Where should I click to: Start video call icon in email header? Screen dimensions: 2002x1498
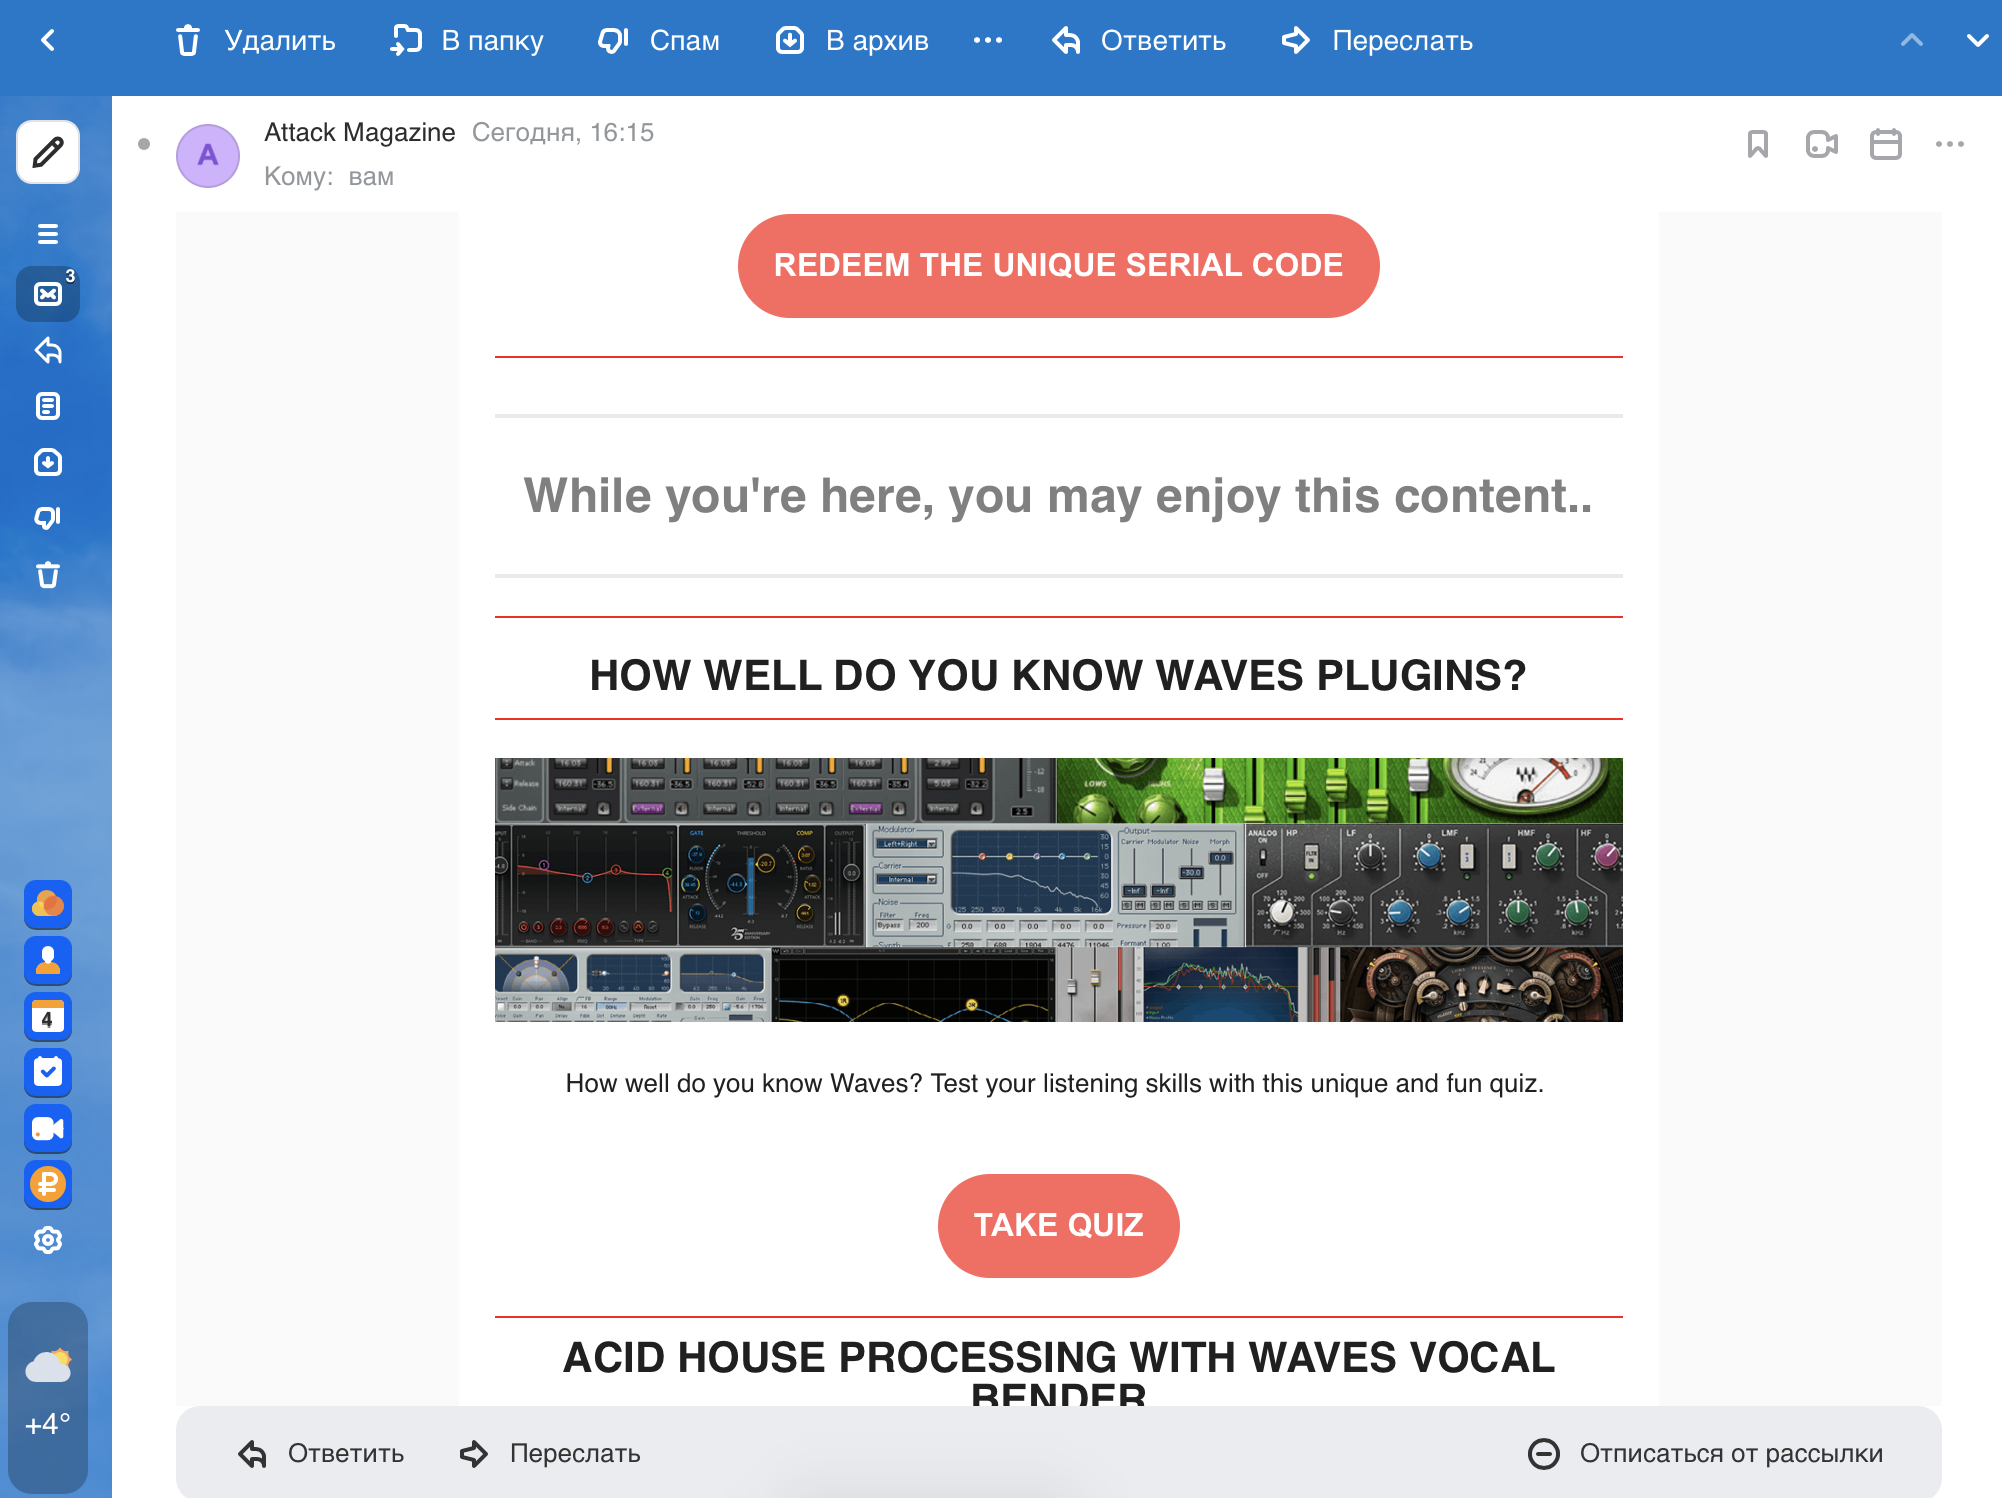pos(1821,144)
